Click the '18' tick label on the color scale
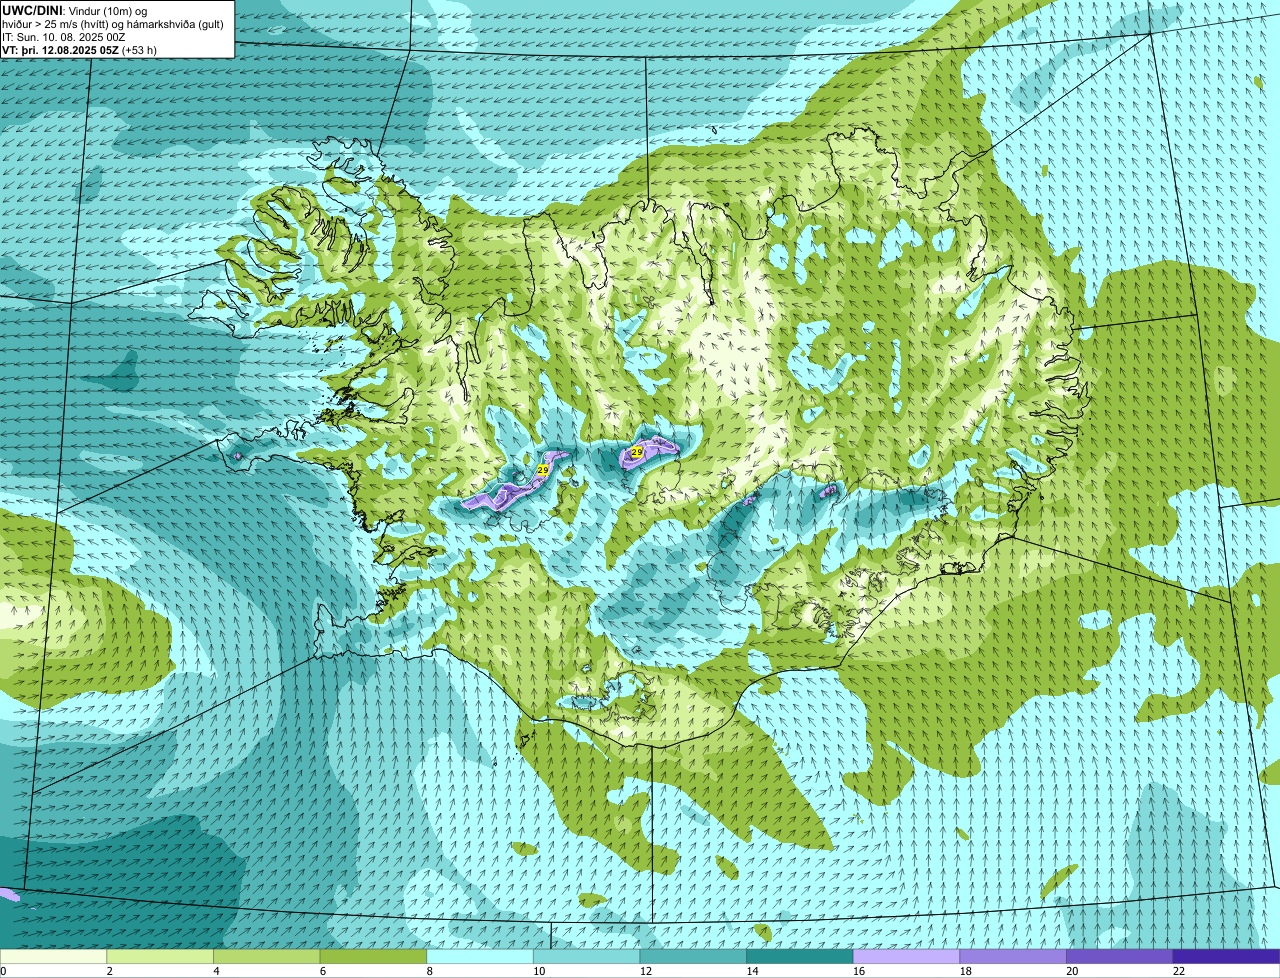Screen dimensions: 1280x978 point(966,971)
